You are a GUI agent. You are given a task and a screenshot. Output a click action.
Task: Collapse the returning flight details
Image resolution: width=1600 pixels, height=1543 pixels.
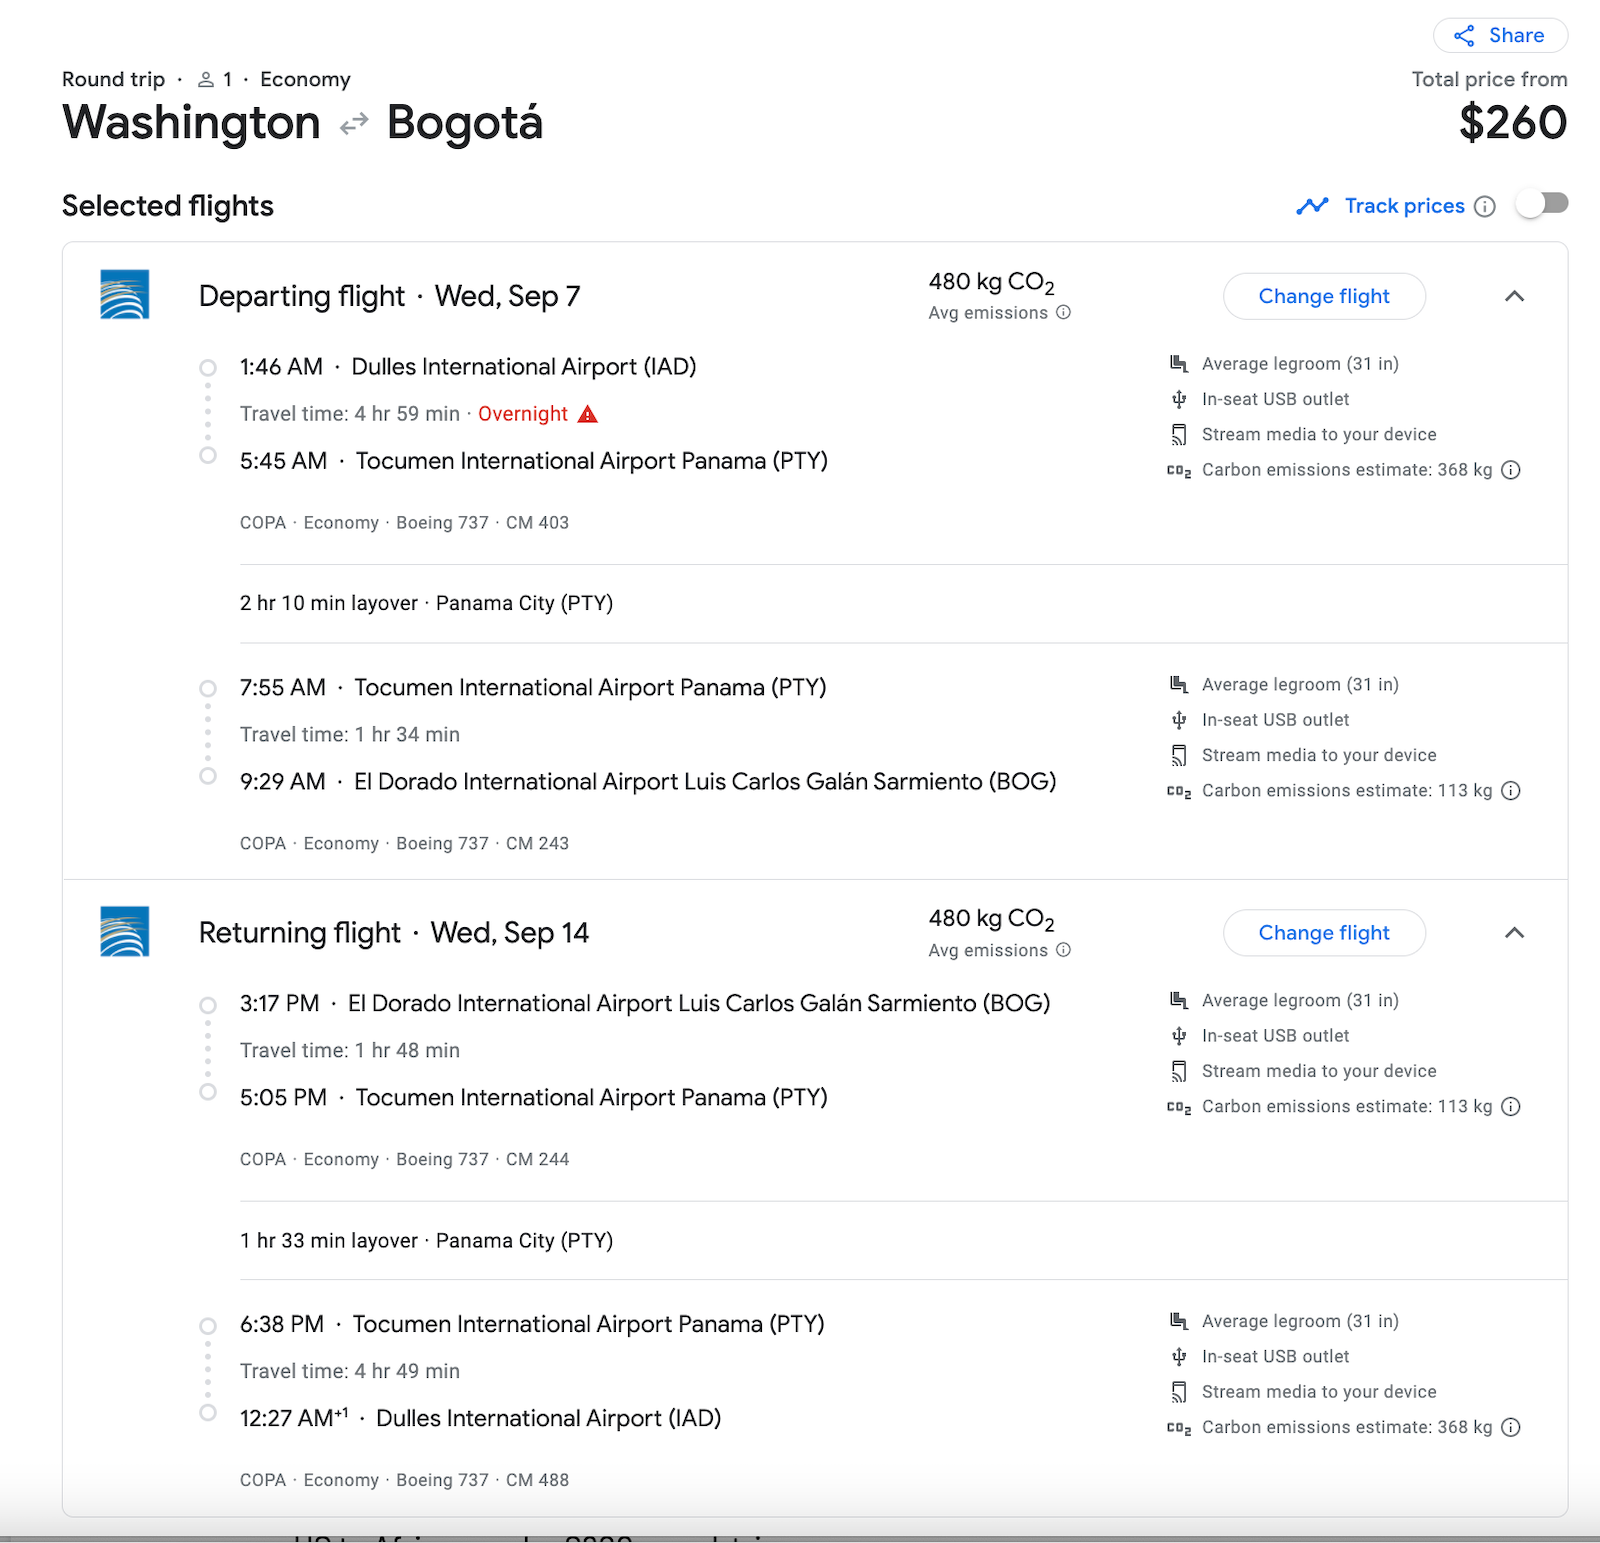coord(1515,933)
